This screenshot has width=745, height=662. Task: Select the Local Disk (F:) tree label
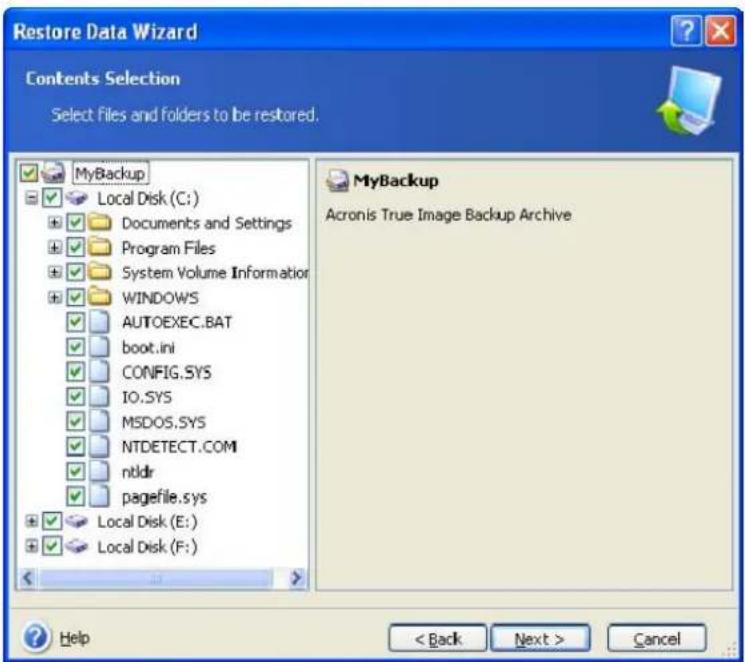coord(147,547)
